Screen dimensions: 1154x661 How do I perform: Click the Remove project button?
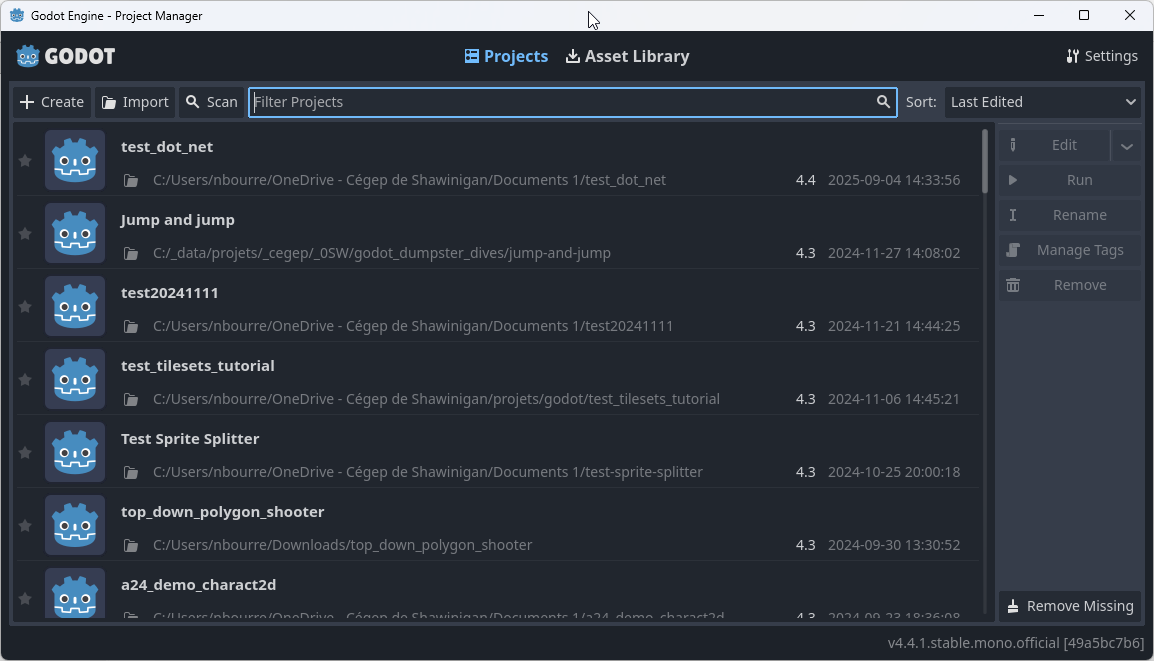point(1069,285)
